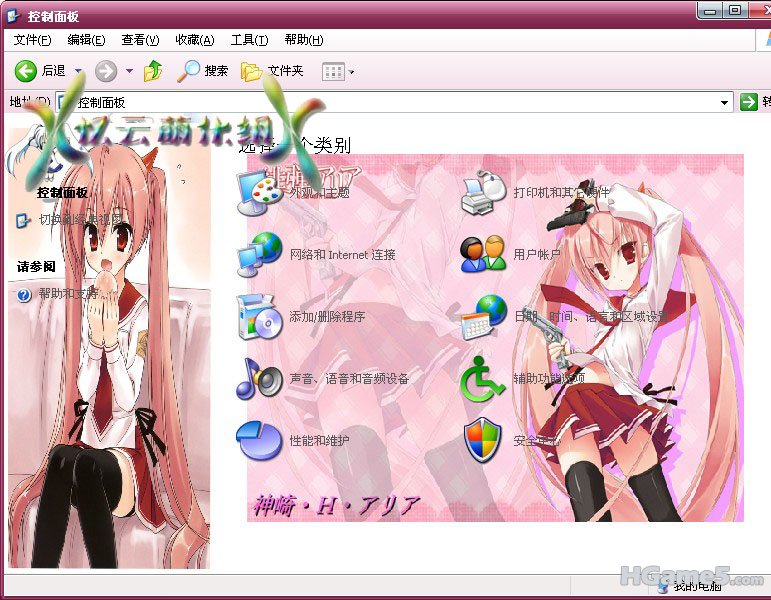Viewport: 771px width, 600px height.
Task: Open the 声音、语音和音频设备 link
Action: pos(349,379)
